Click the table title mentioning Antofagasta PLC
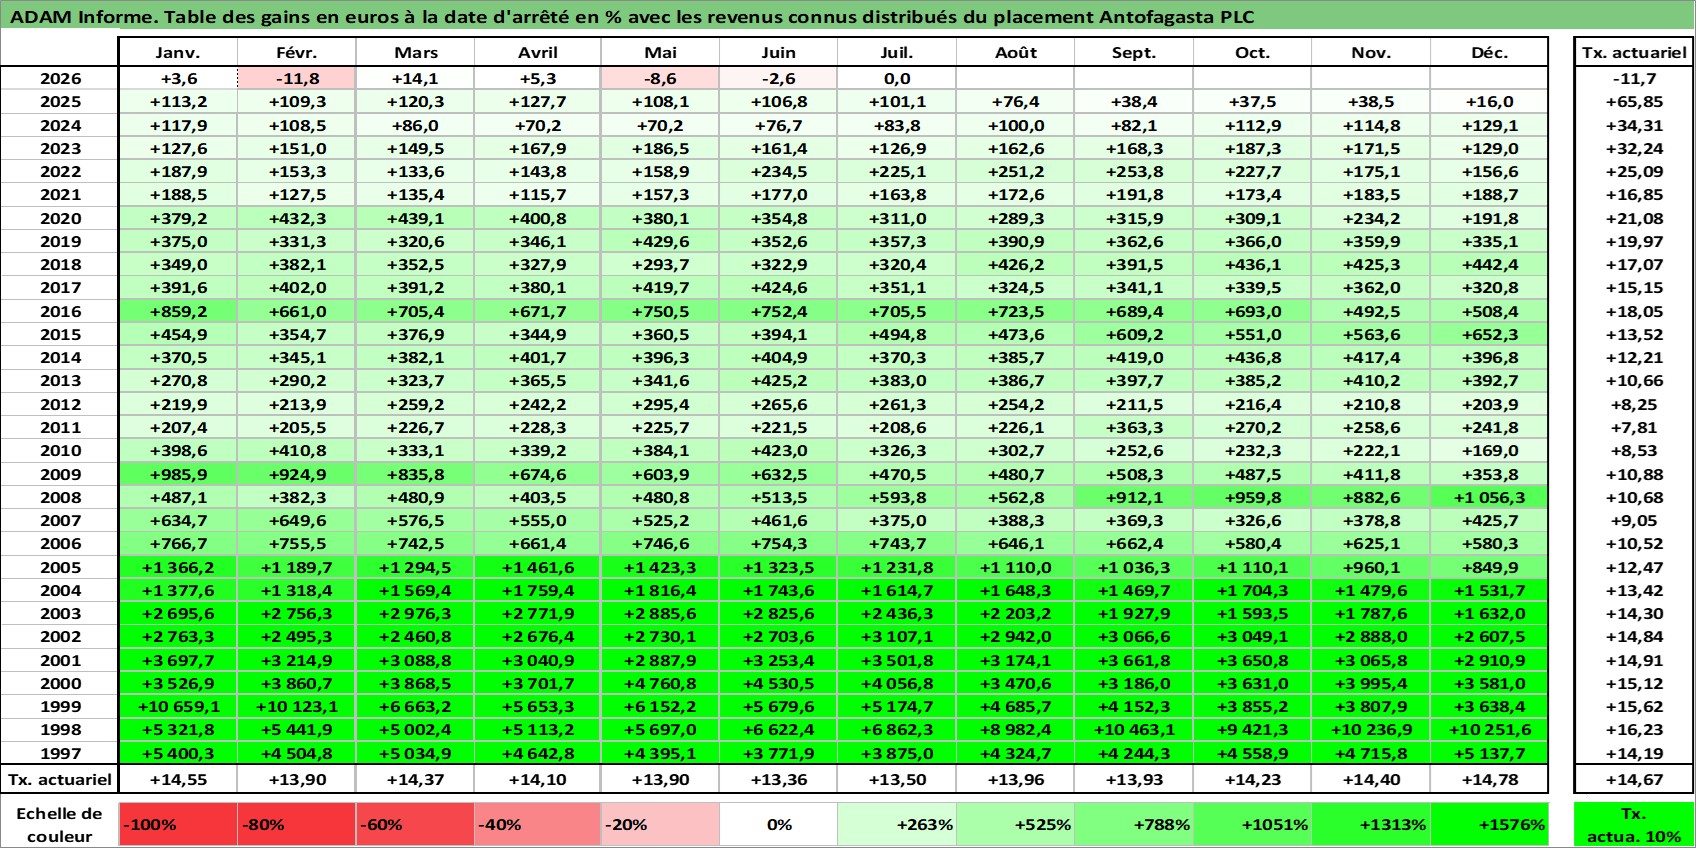Screen dimensions: 1696x848 tap(632, 17)
